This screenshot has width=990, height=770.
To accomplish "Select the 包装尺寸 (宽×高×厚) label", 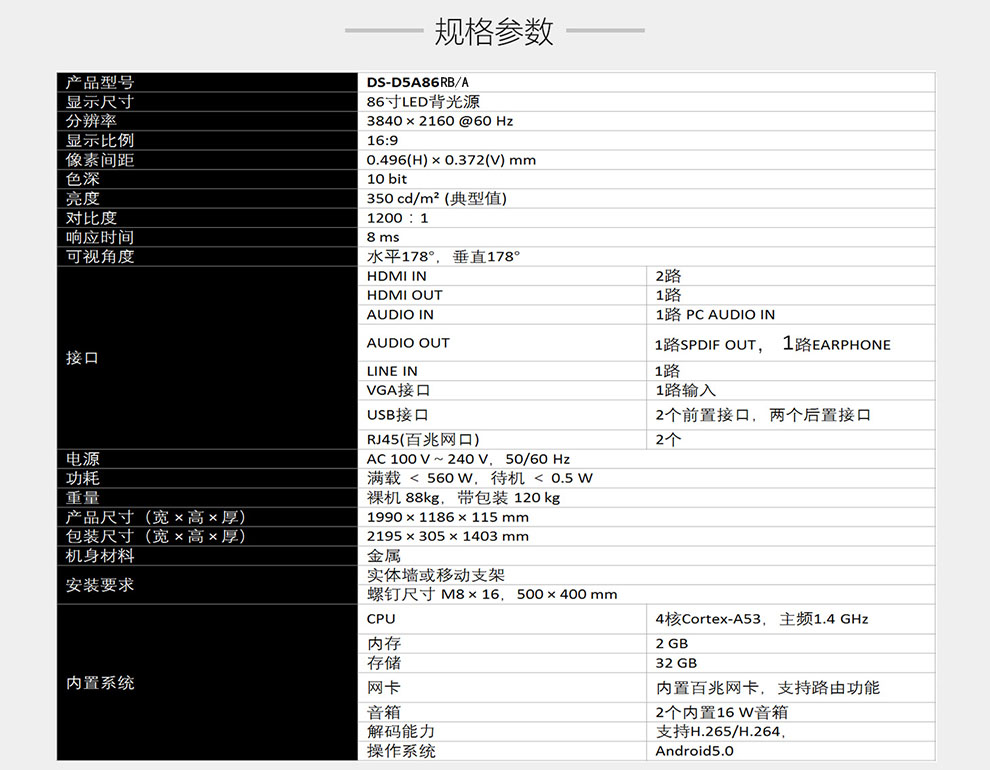I will point(155,536).
